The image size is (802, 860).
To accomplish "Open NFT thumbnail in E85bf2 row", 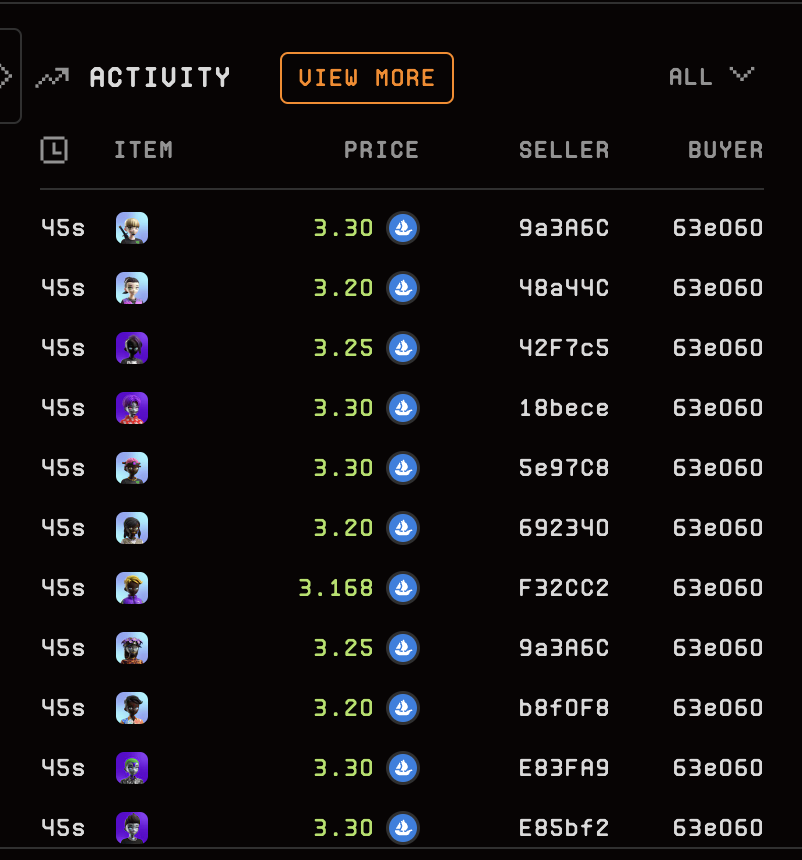I will coord(132,828).
